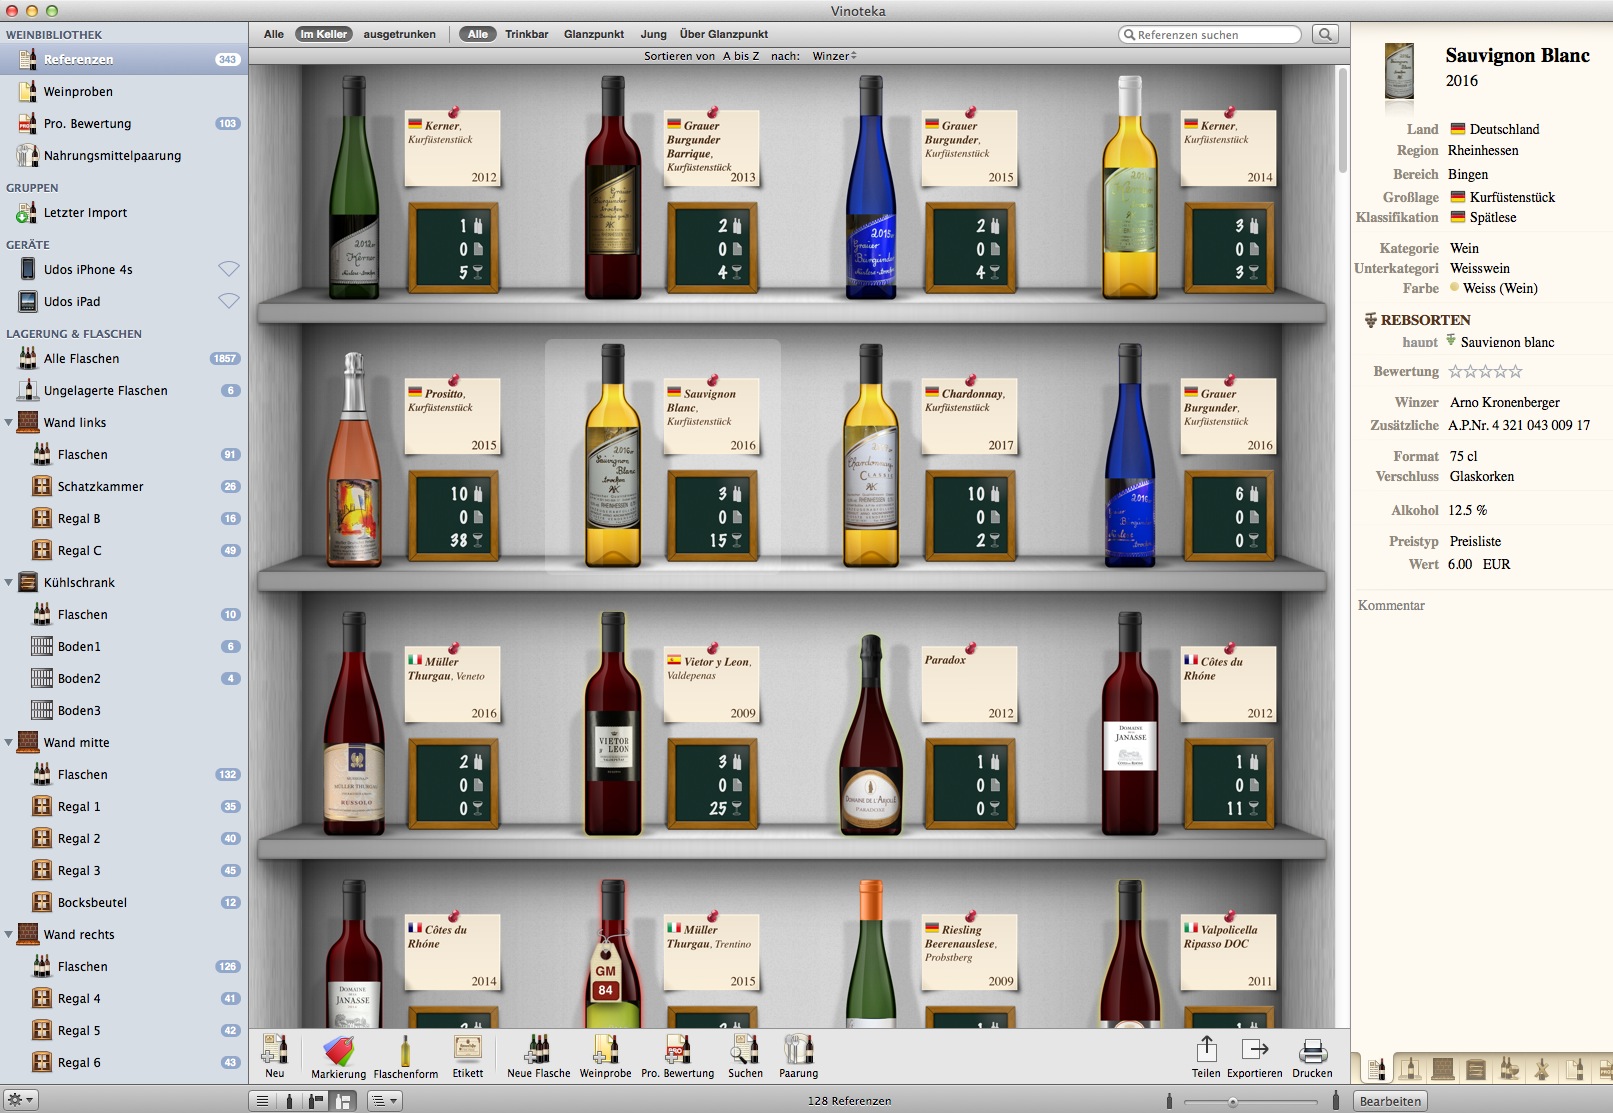
Task: Open the Markierung tags tool
Action: (338, 1051)
